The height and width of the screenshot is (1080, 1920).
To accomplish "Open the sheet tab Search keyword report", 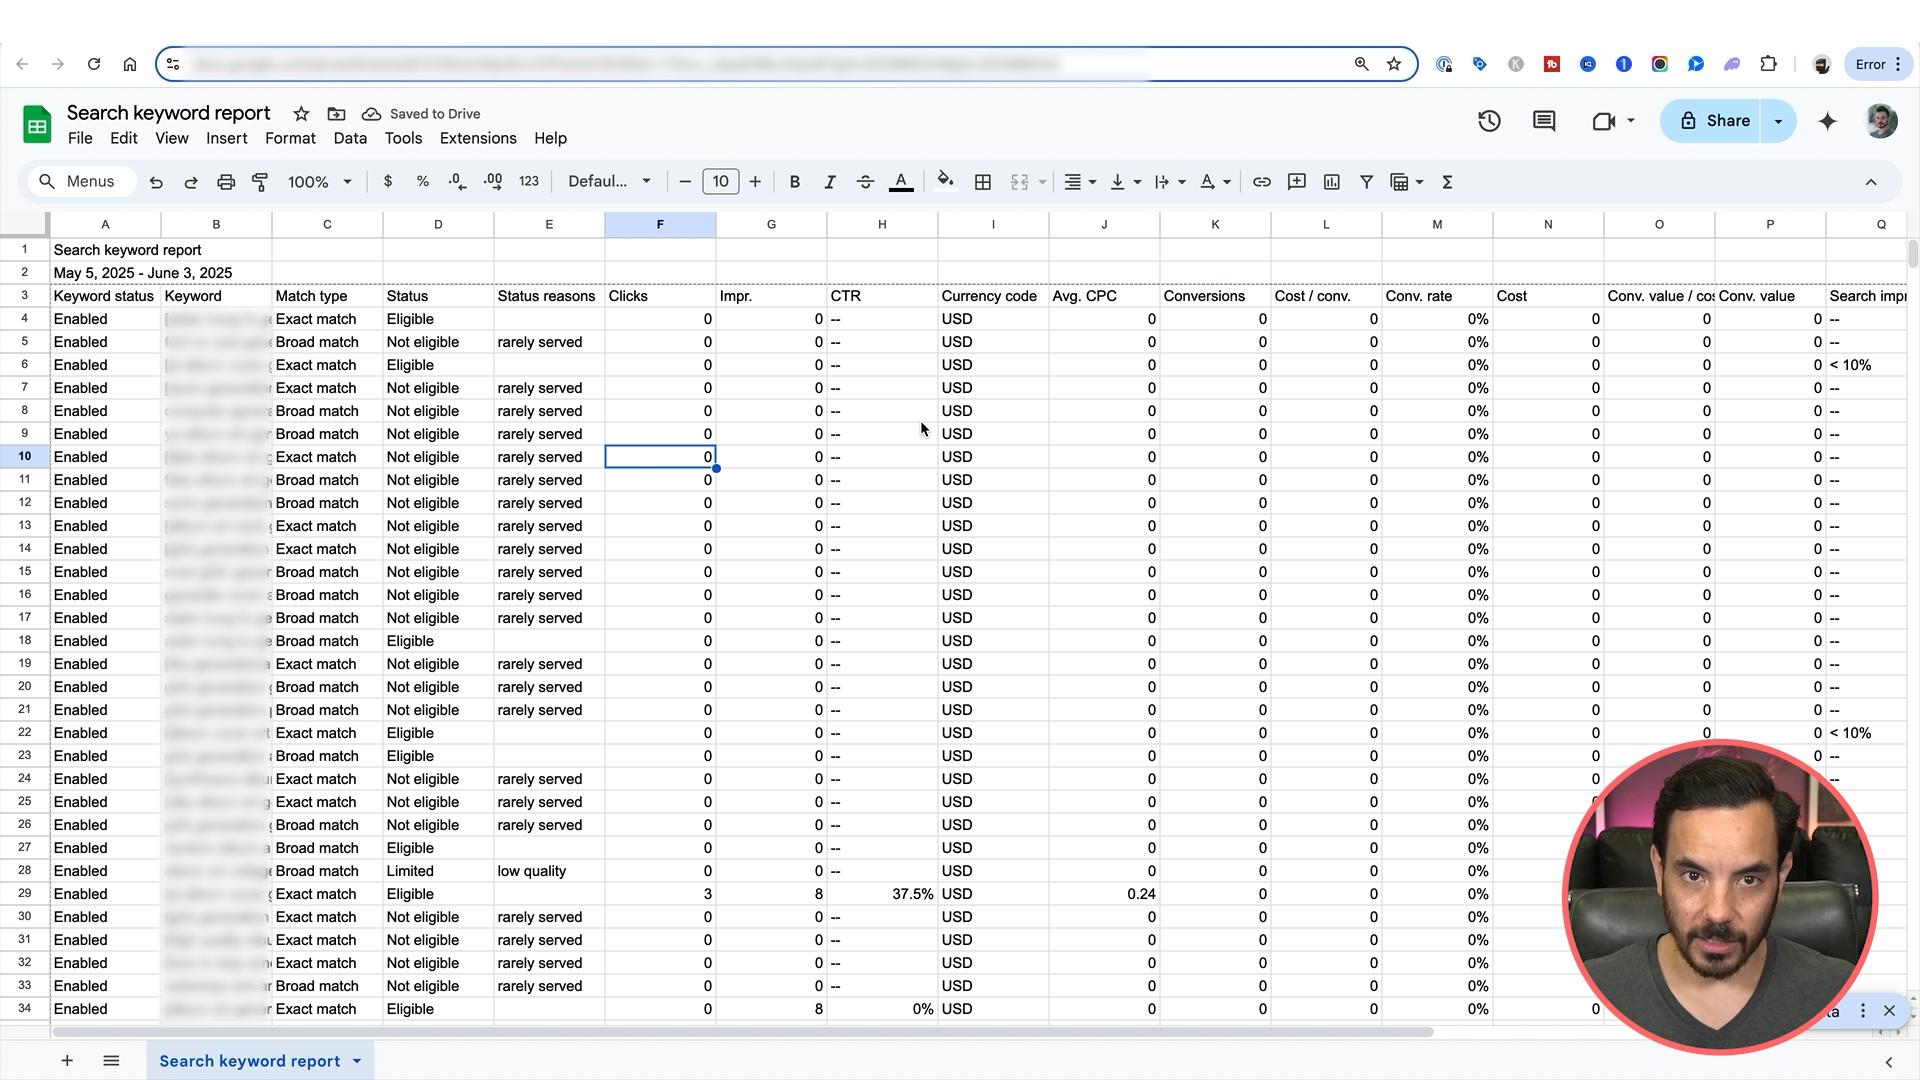I will 250,1061.
